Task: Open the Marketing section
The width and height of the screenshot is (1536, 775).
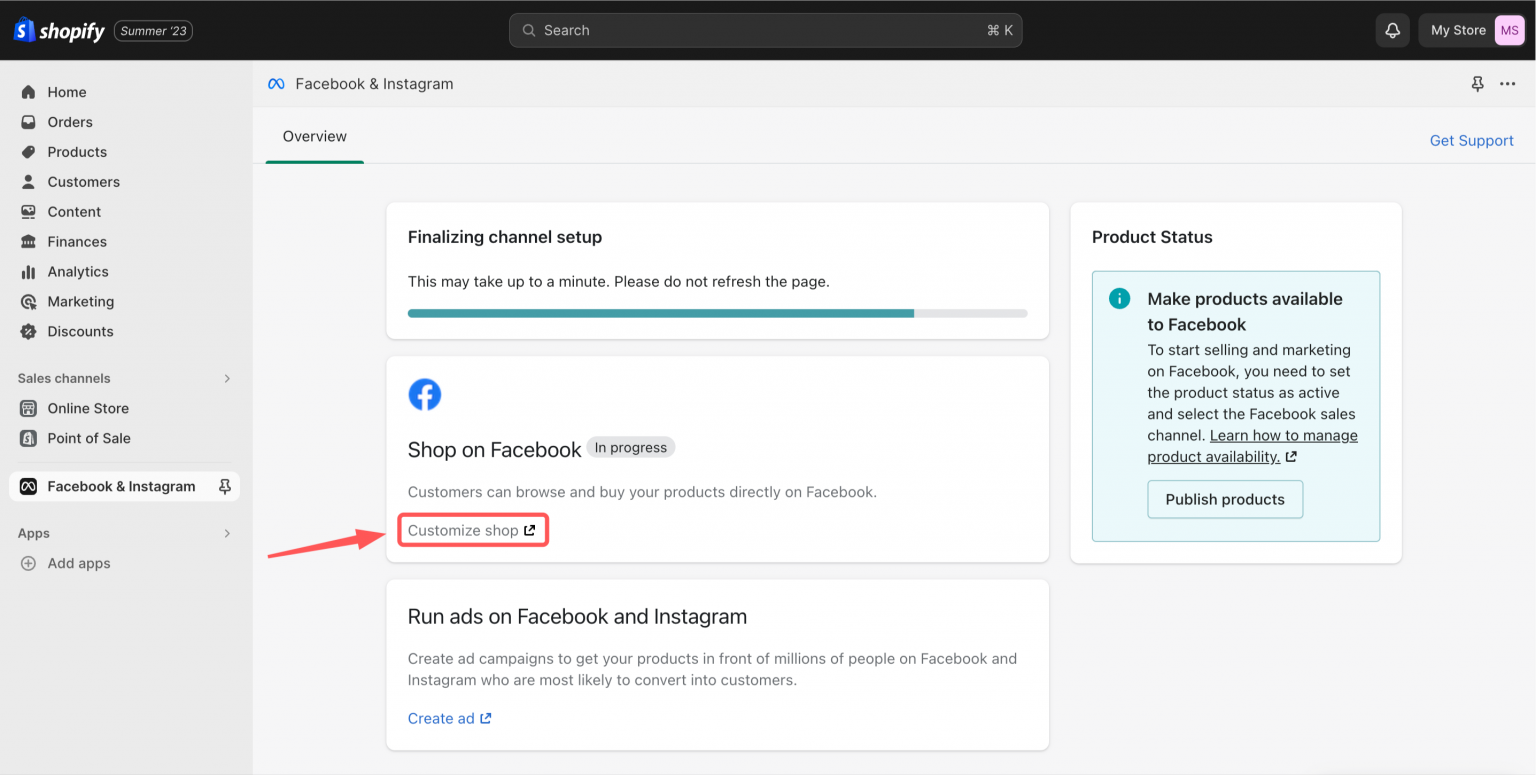Action: tap(80, 301)
